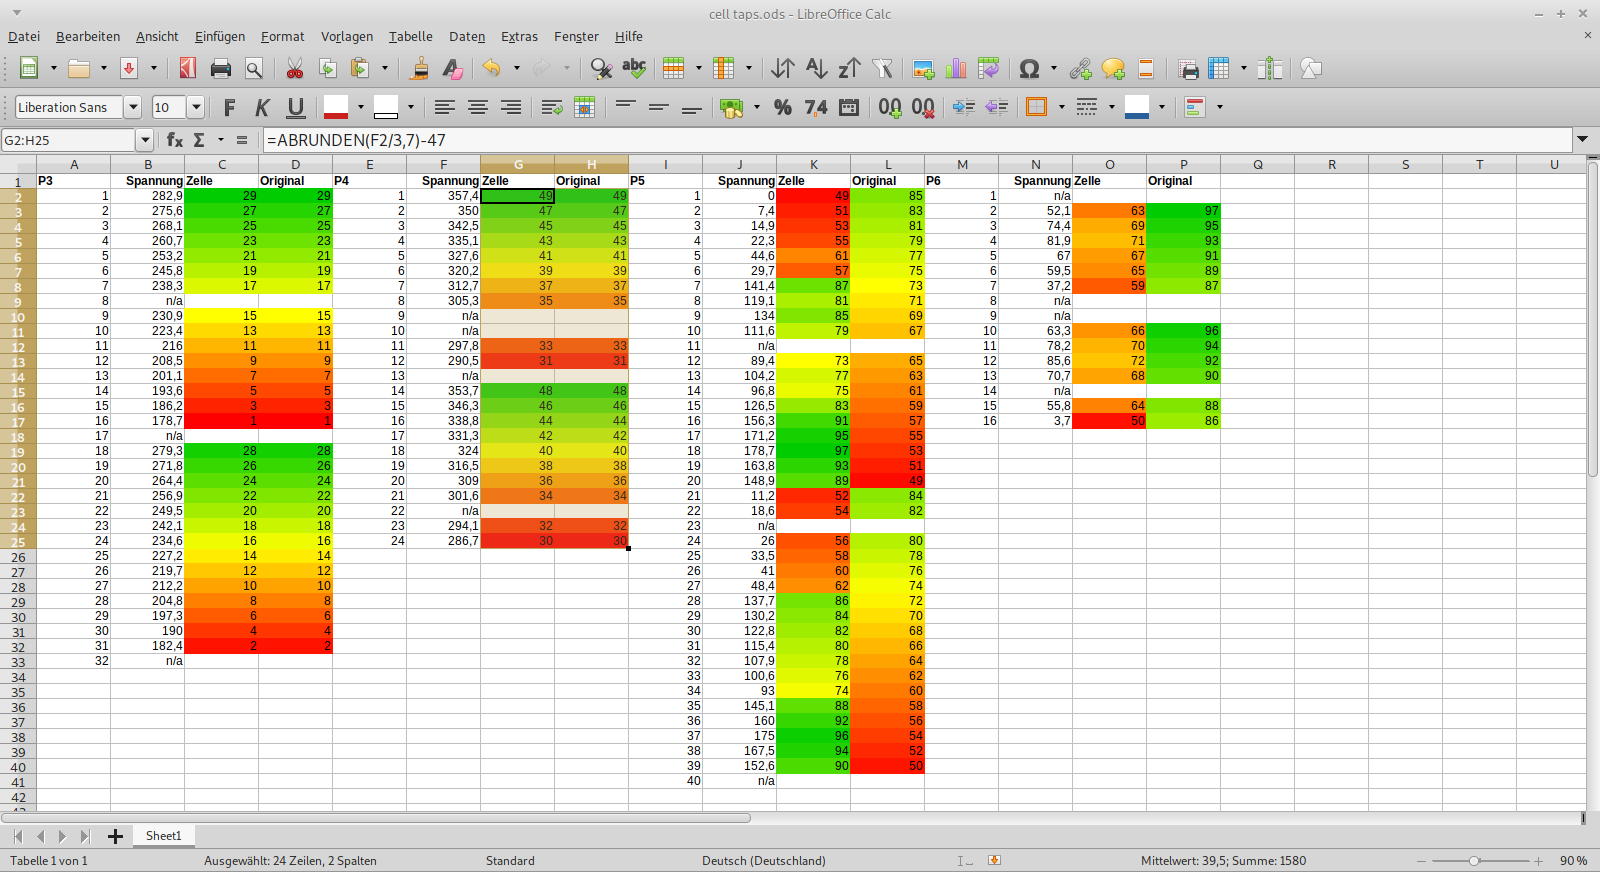The image size is (1600, 872).
Task: Open the Liberation Sans font dropdown
Action: pyautogui.click(x=132, y=107)
